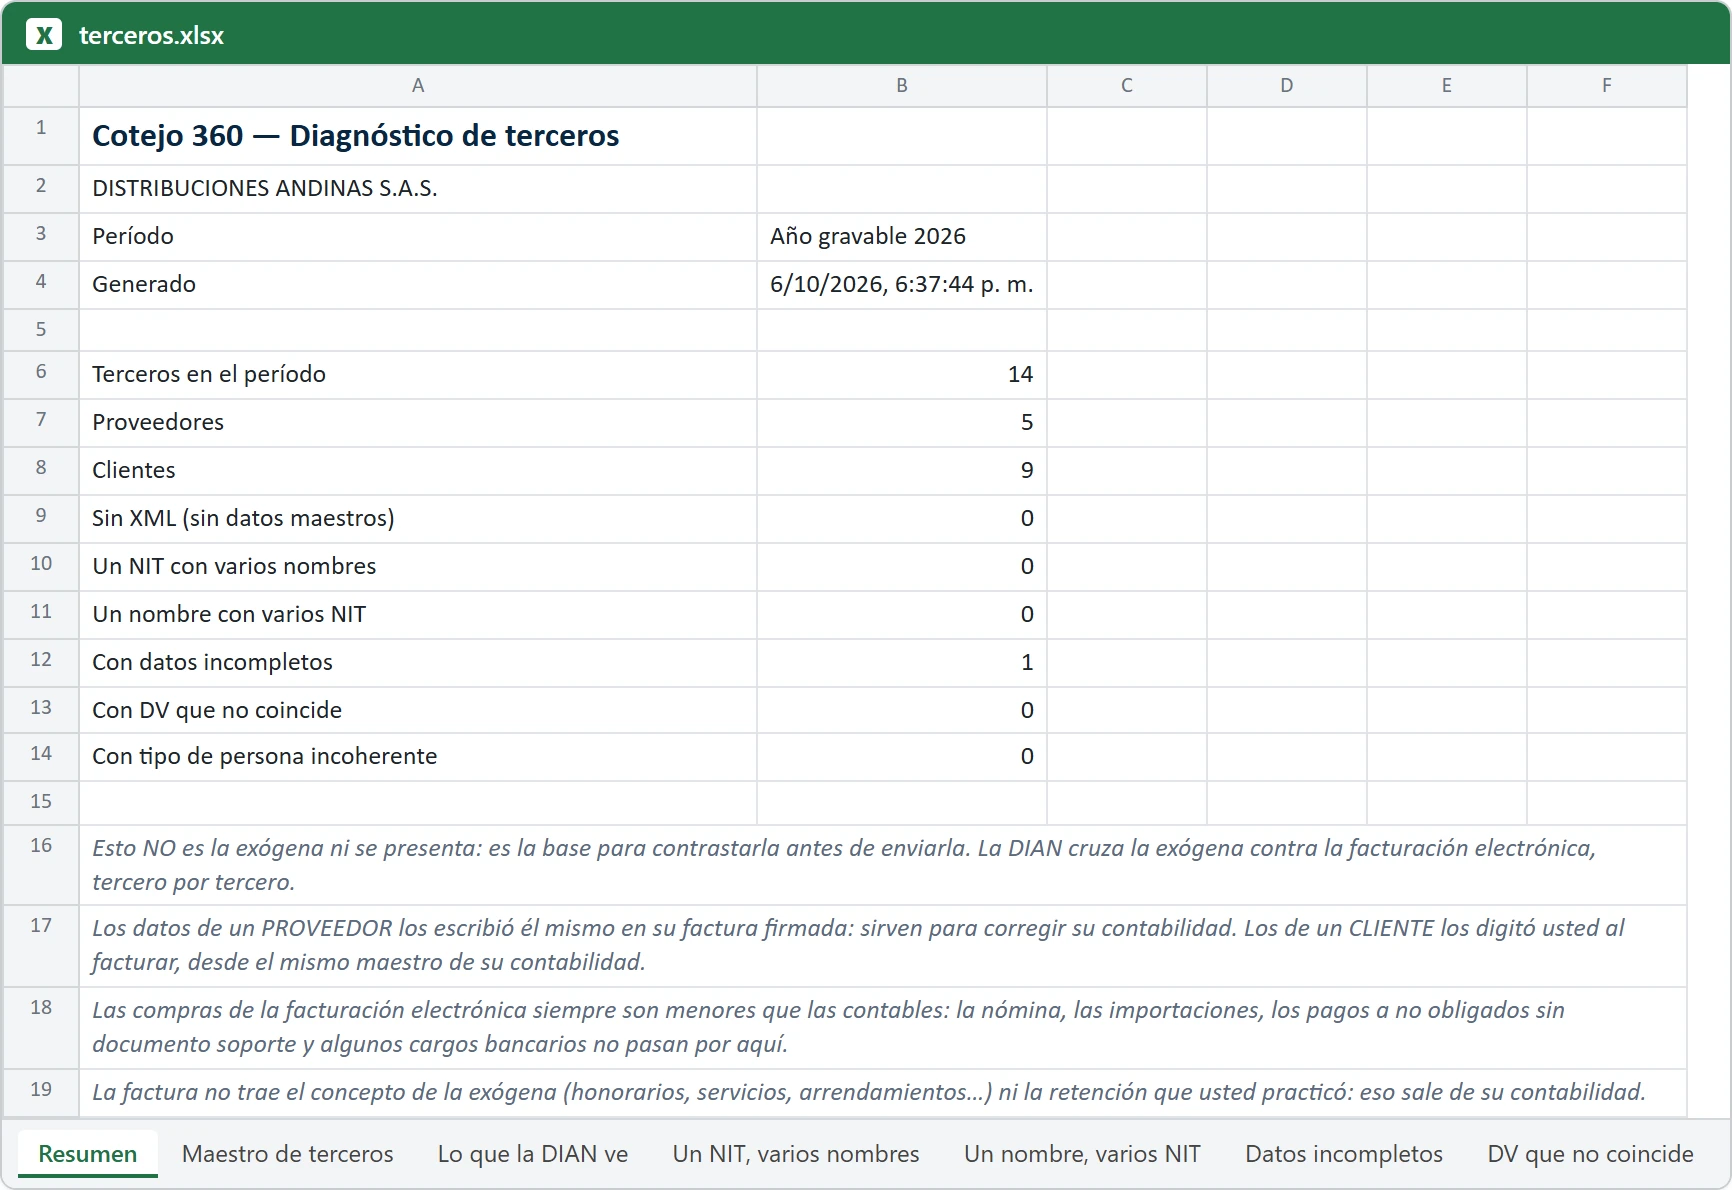Select column B header
Image resolution: width=1732 pixels, height=1190 pixels.
click(902, 86)
